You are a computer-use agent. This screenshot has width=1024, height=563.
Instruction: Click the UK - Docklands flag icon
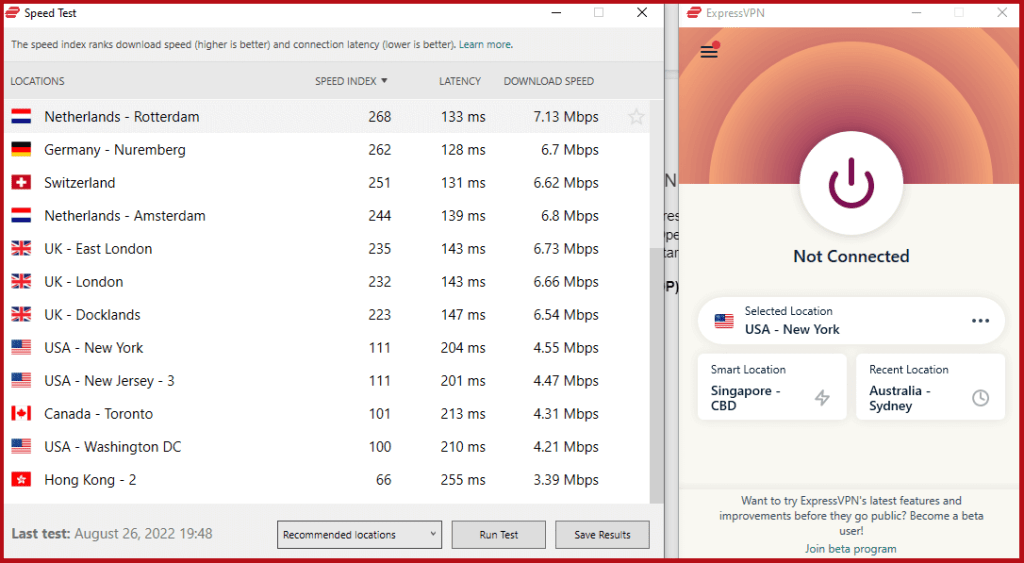tap(22, 315)
